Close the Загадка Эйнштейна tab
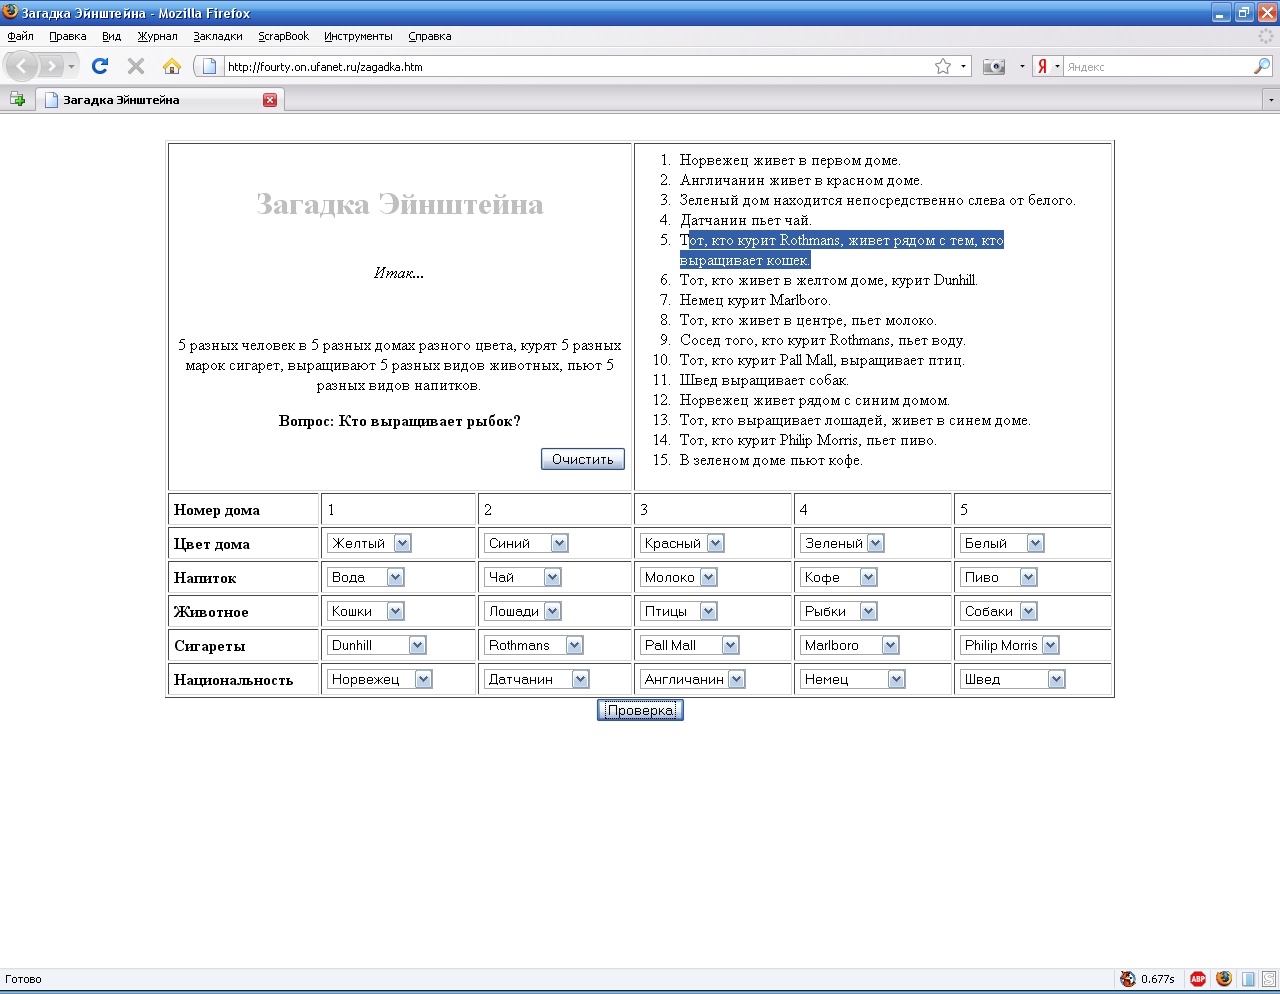Screen dimensions: 1280x994 [x=270, y=100]
